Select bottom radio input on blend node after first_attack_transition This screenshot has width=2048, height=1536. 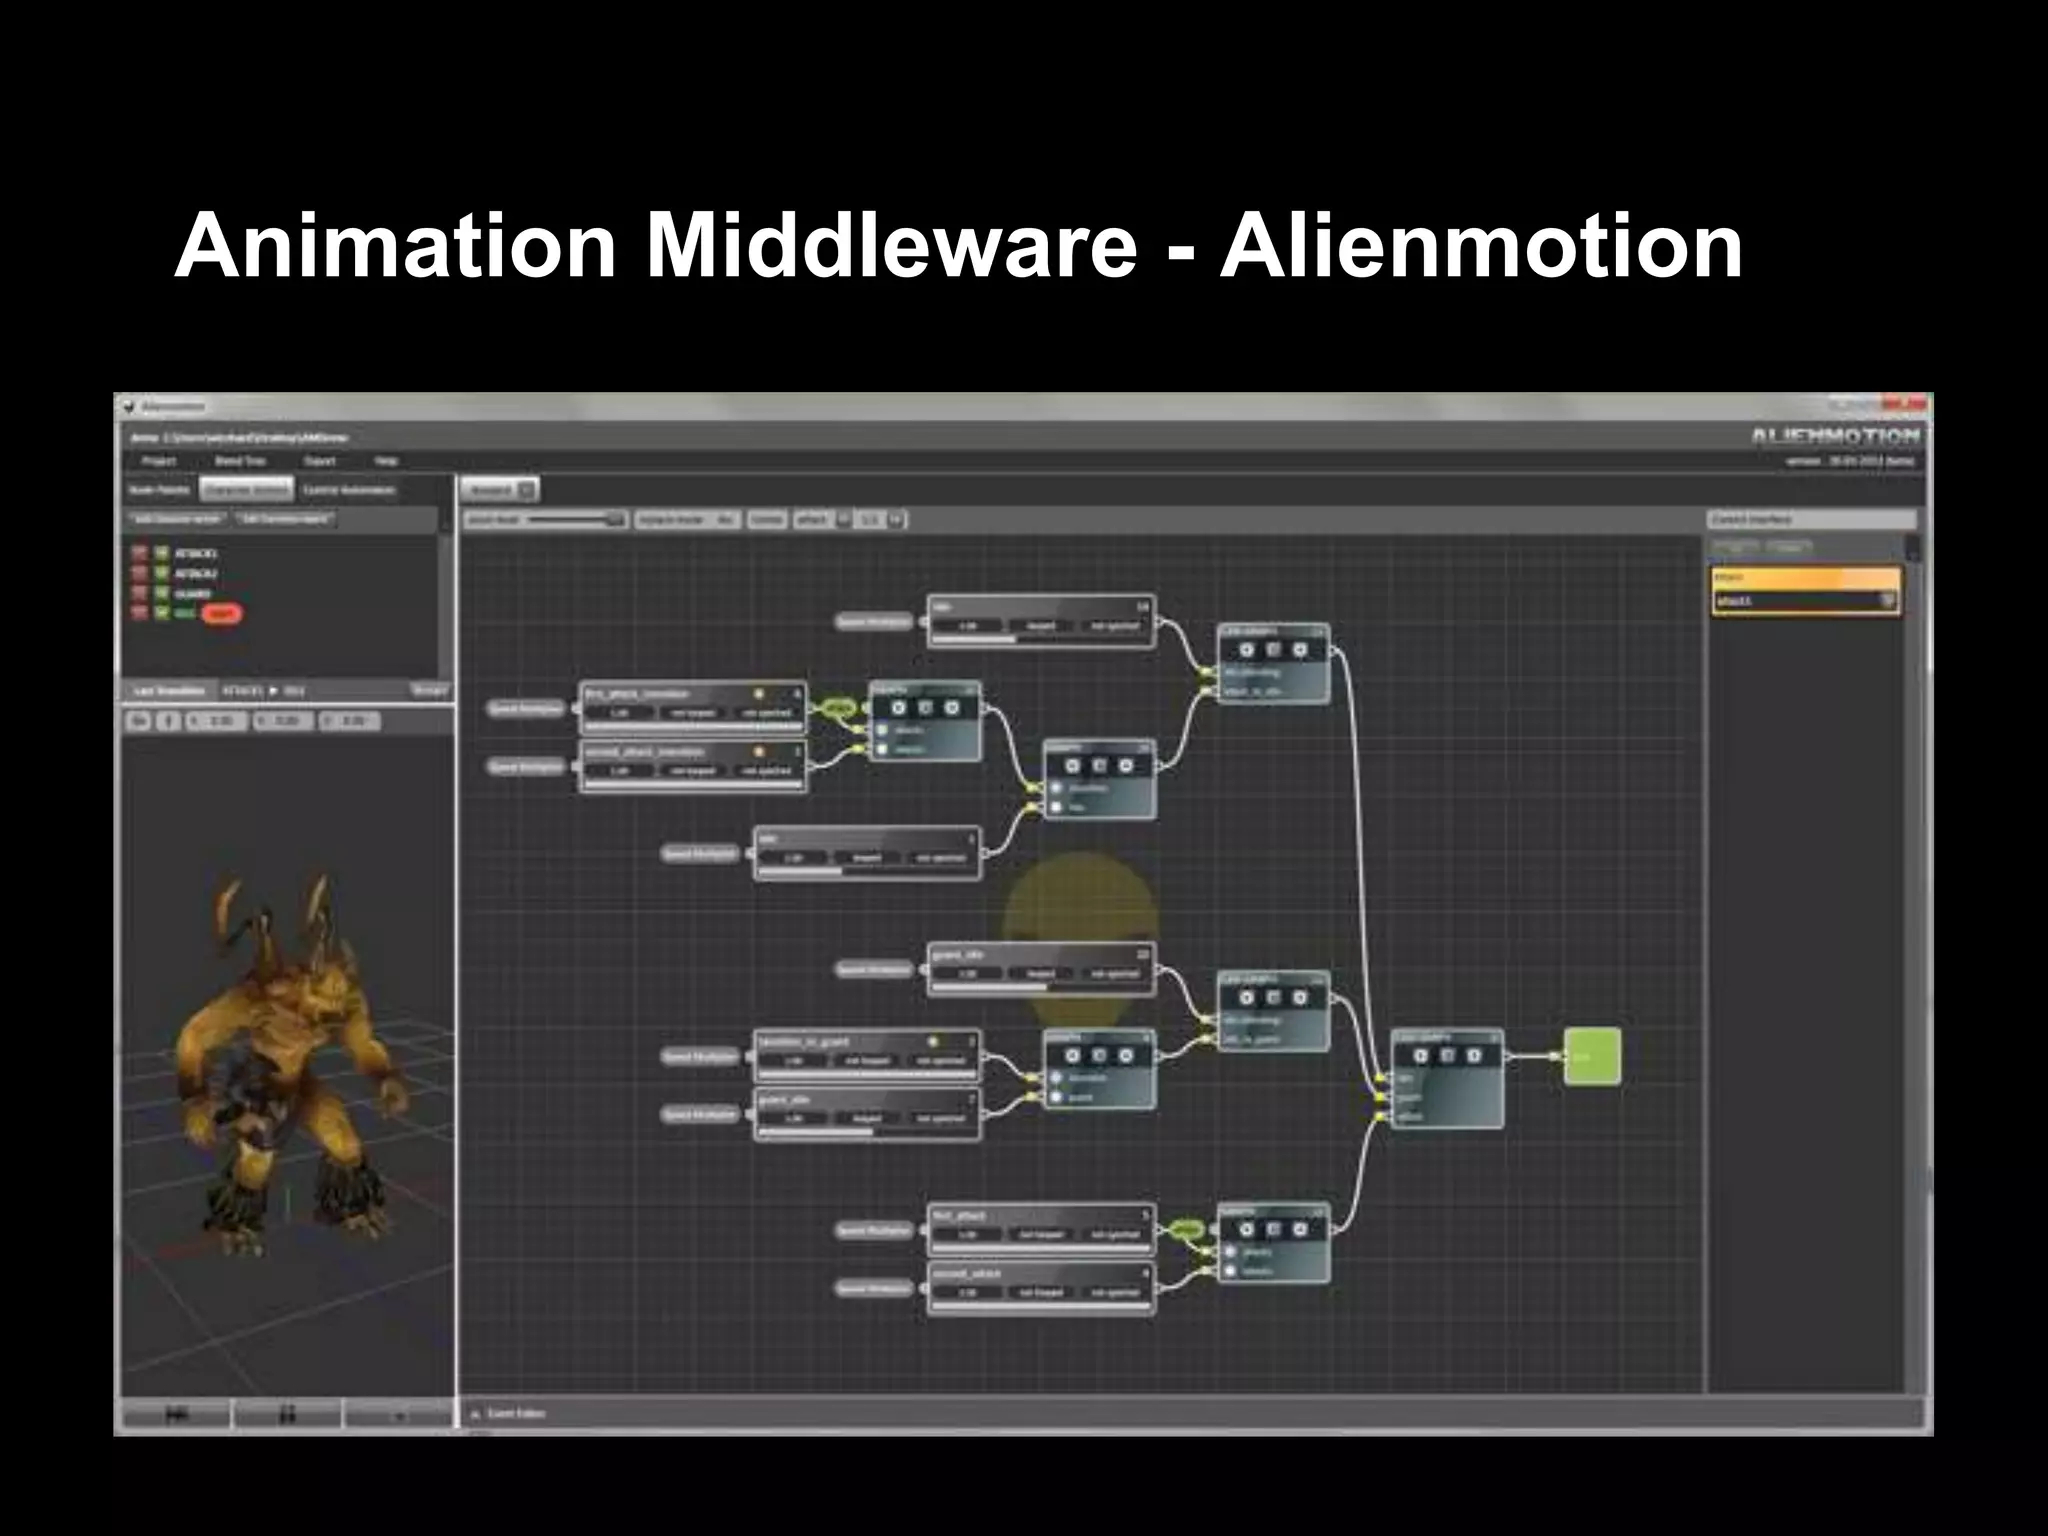(x=882, y=749)
